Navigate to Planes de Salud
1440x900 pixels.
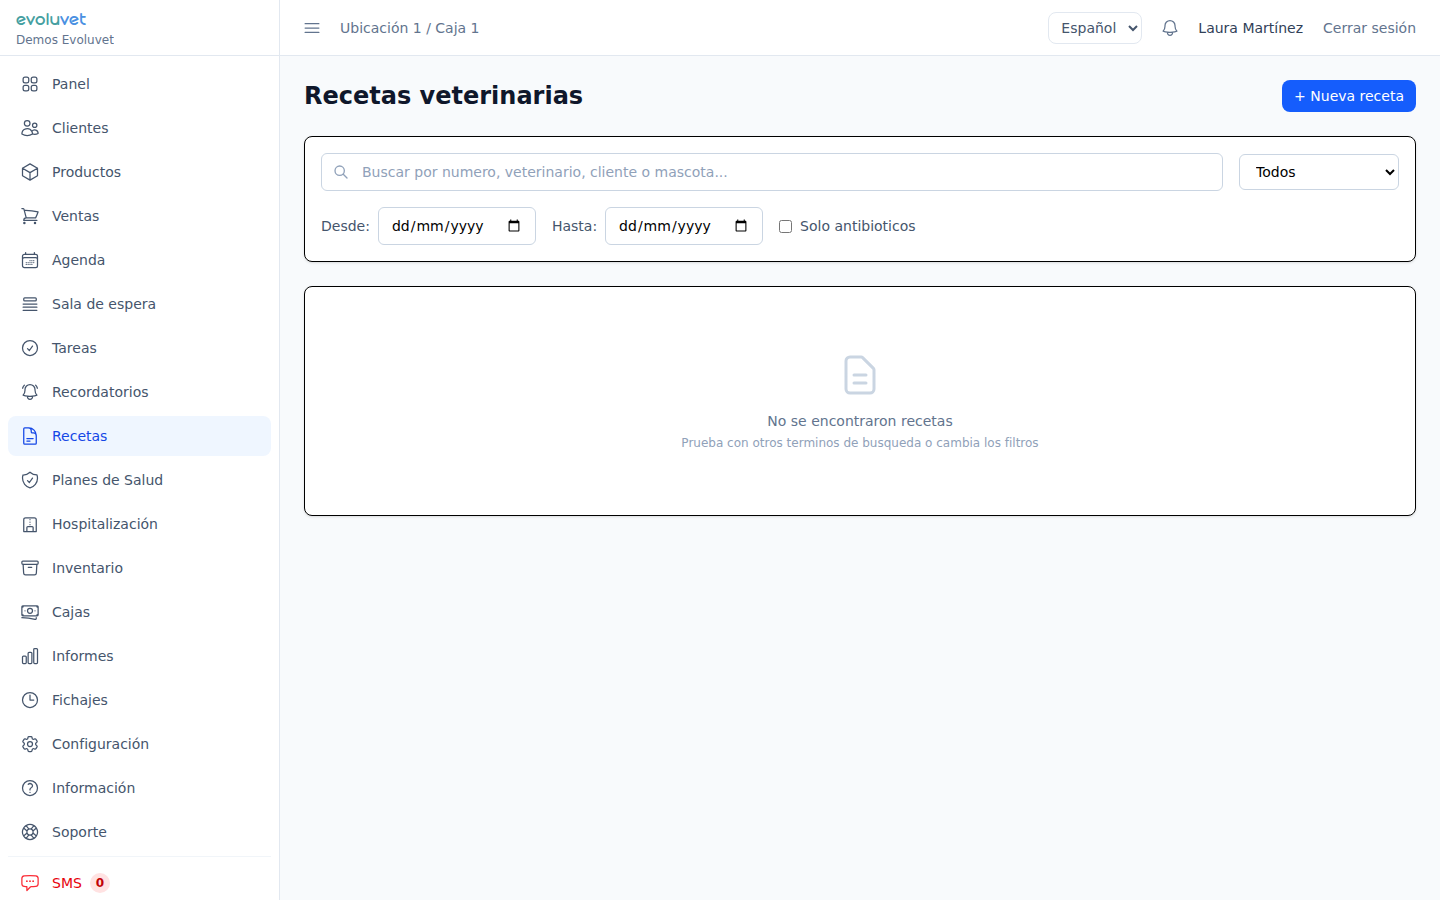(107, 480)
